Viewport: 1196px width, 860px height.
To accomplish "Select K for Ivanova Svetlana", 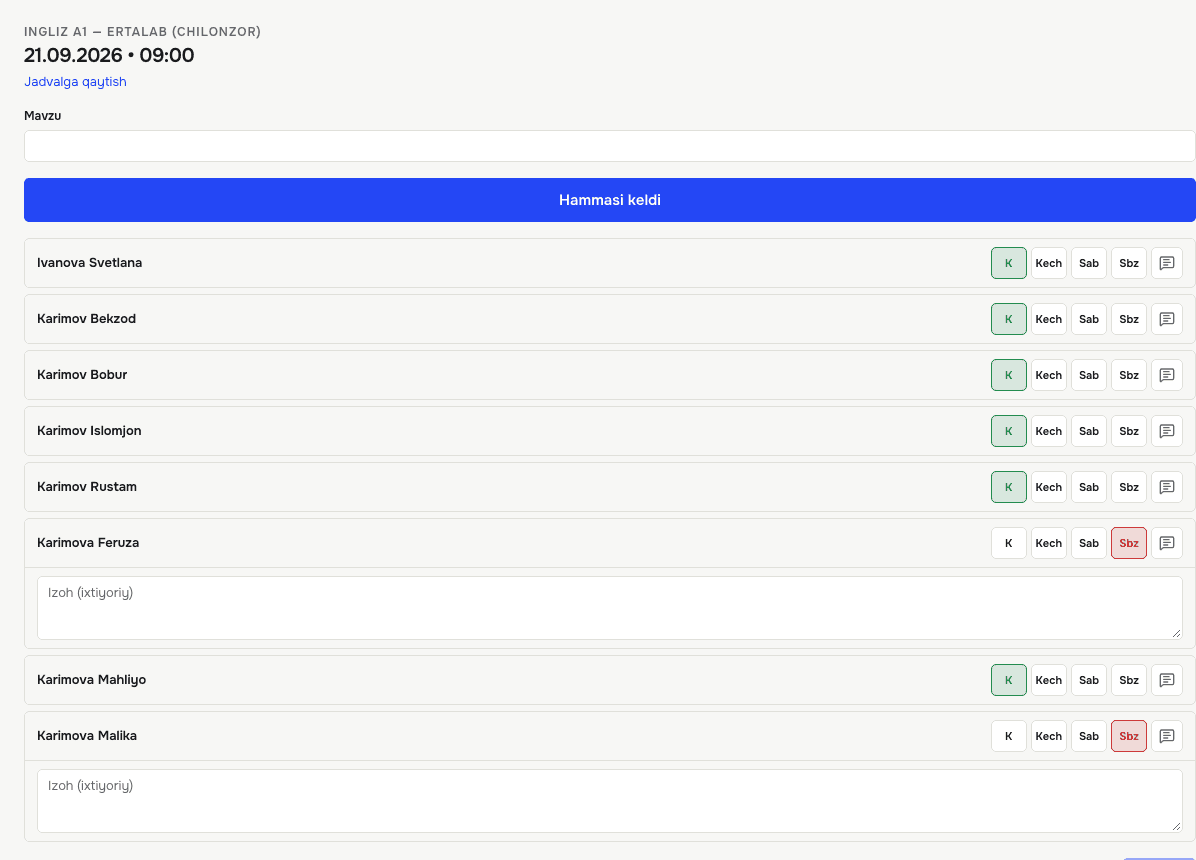I will (x=1008, y=263).
